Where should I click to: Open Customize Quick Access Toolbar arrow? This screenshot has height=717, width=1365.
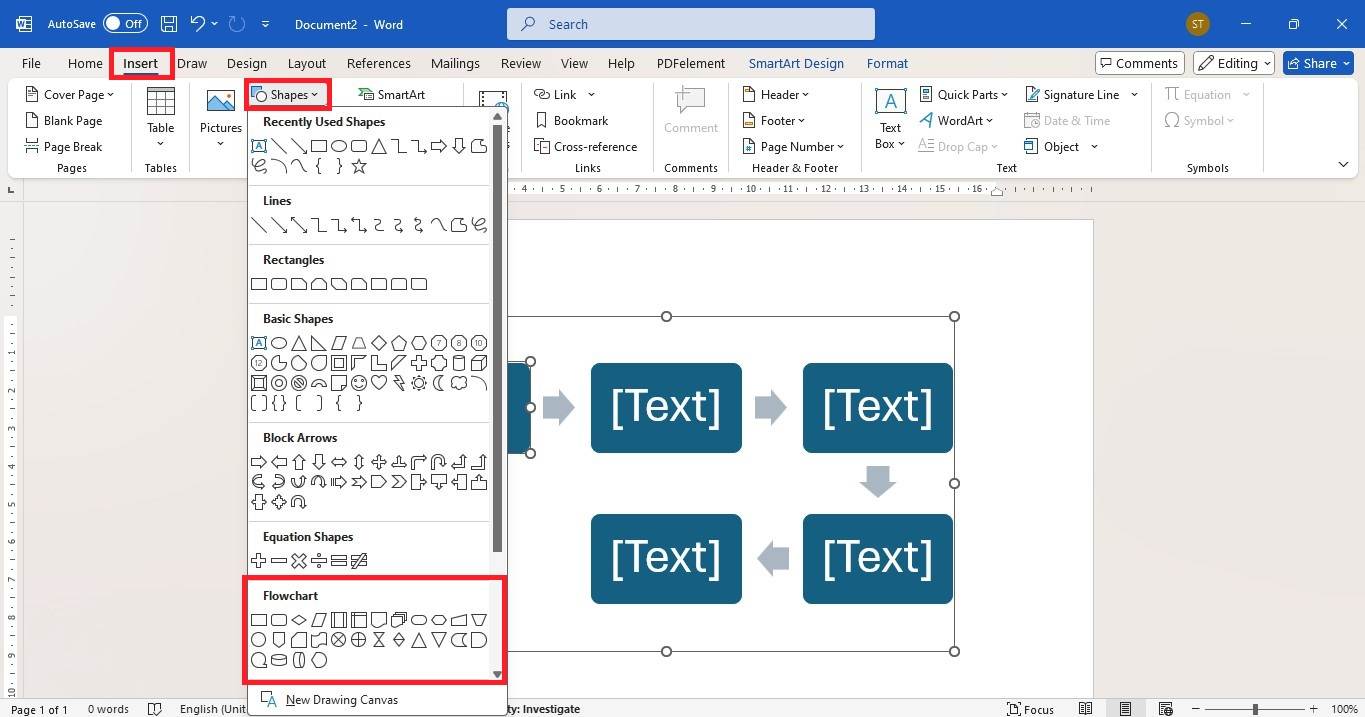coord(265,24)
